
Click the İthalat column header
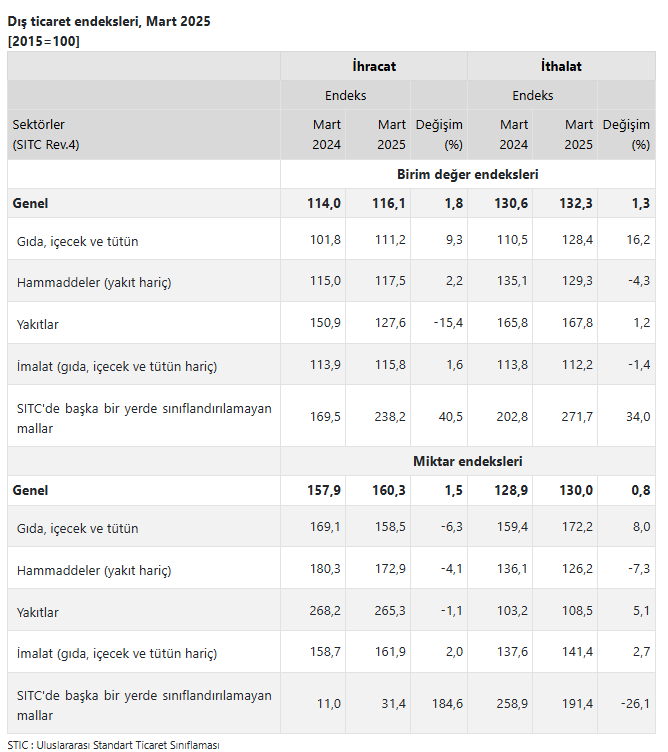click(x=561, y=66)
